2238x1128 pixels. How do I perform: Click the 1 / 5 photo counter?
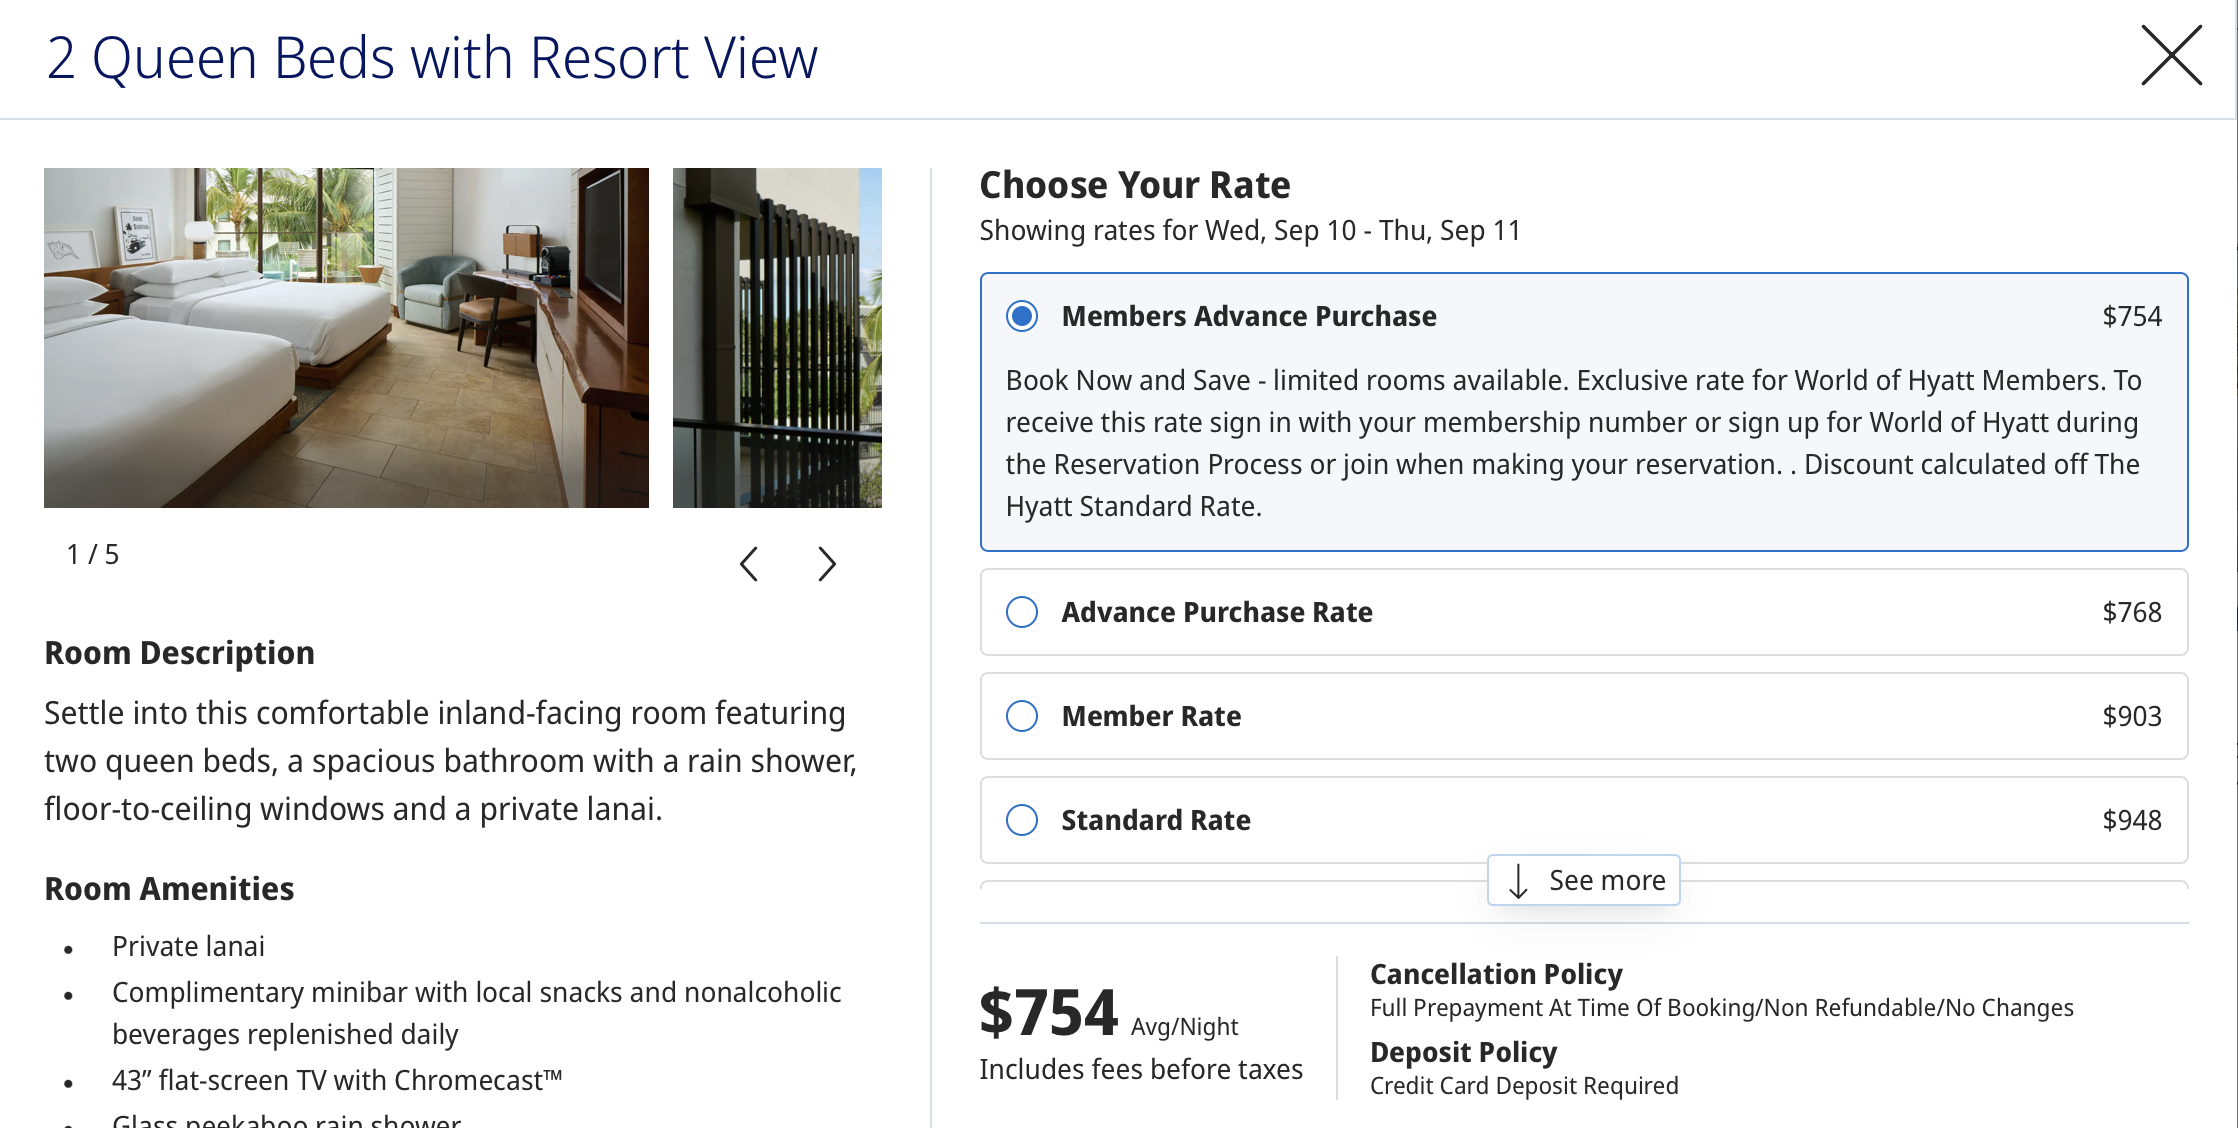92,555
